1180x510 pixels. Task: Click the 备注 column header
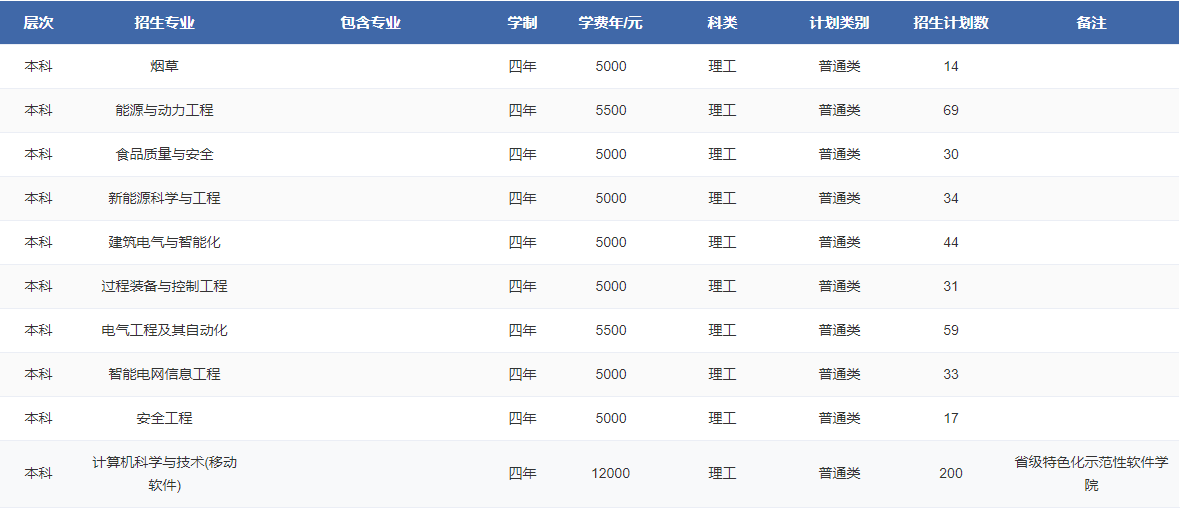tap(1091, 23)
